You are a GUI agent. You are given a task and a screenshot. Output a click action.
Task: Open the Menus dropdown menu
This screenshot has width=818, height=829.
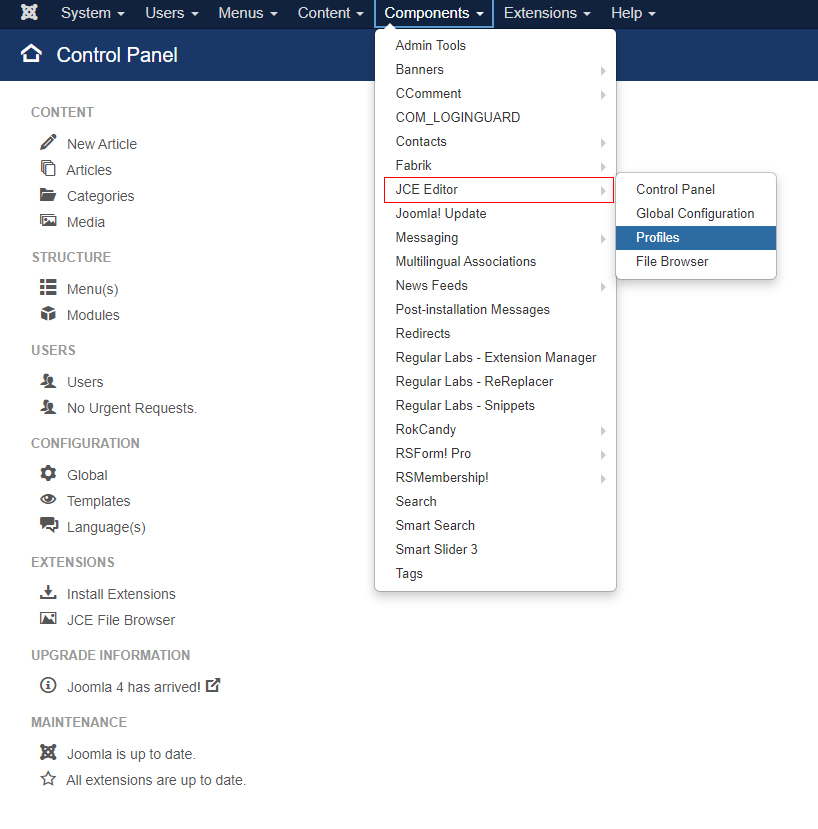[248, 13]
